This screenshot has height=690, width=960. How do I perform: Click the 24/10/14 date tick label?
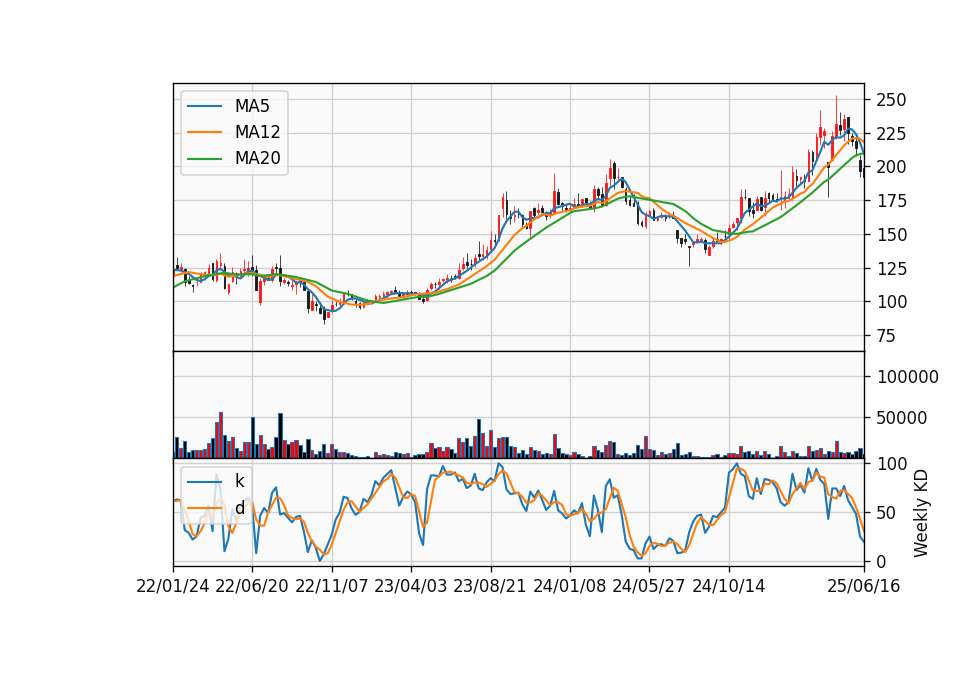[729, 586]
